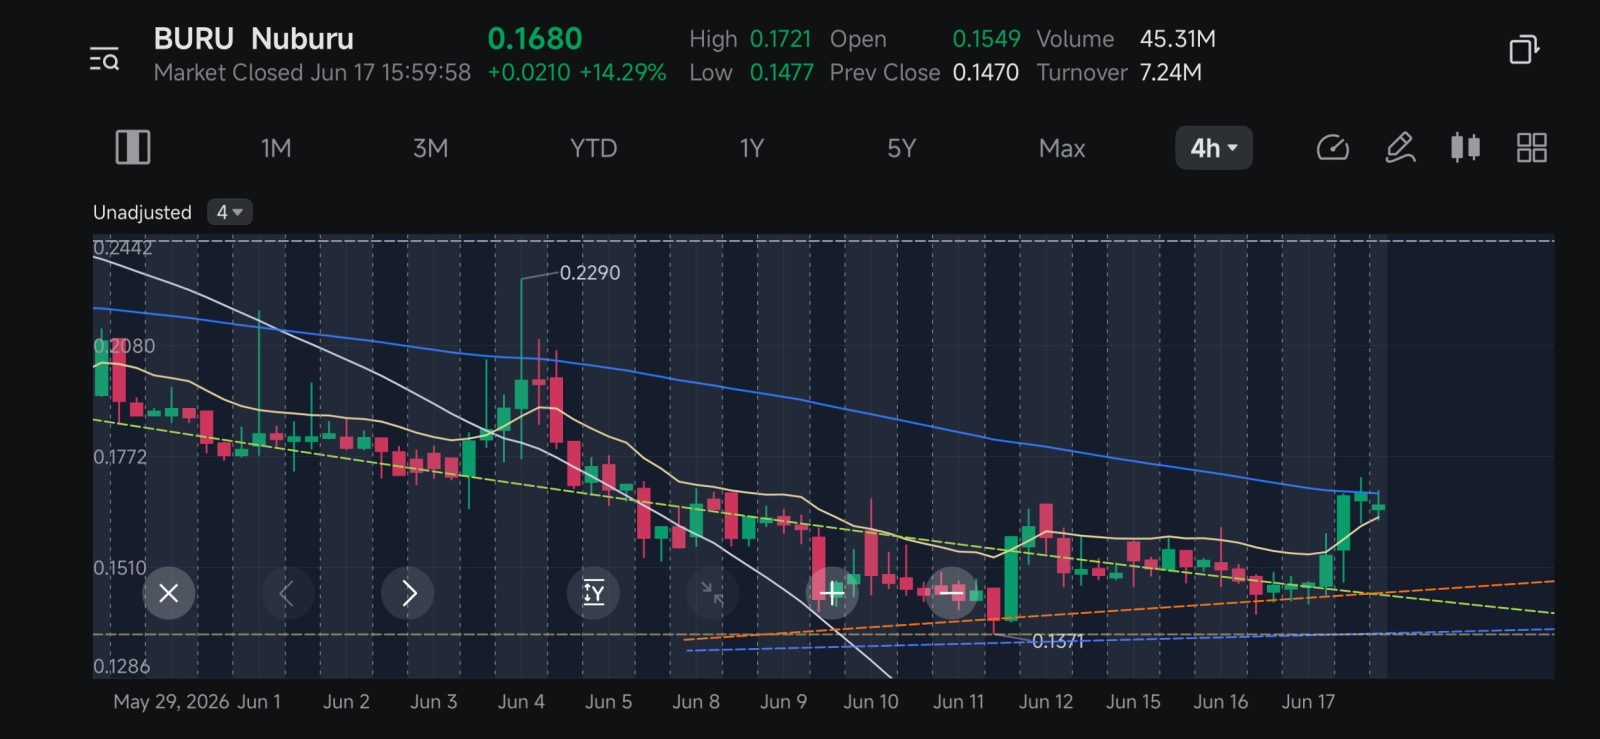Image resolution: width=1600 pixels, height=739 pixels.
Task: Tap the Jun 10 date marker
Action: (x=871, y=702)
